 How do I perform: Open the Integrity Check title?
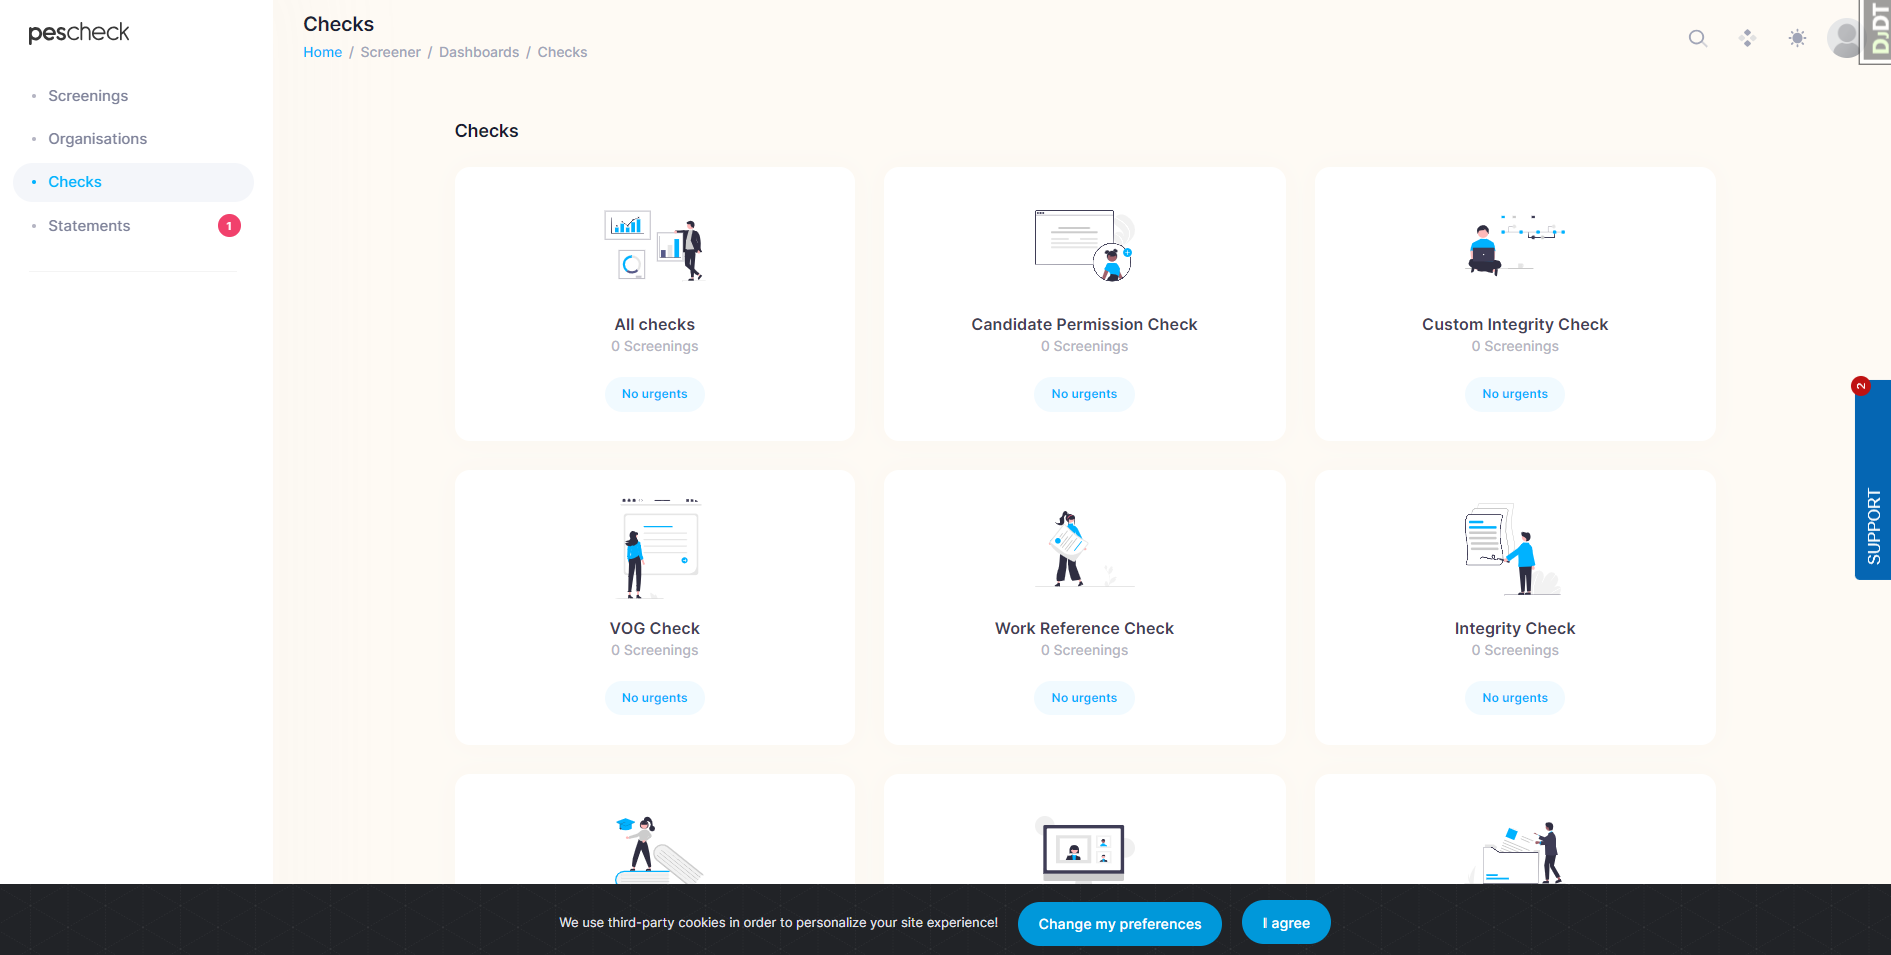(x=1515, y=629)
